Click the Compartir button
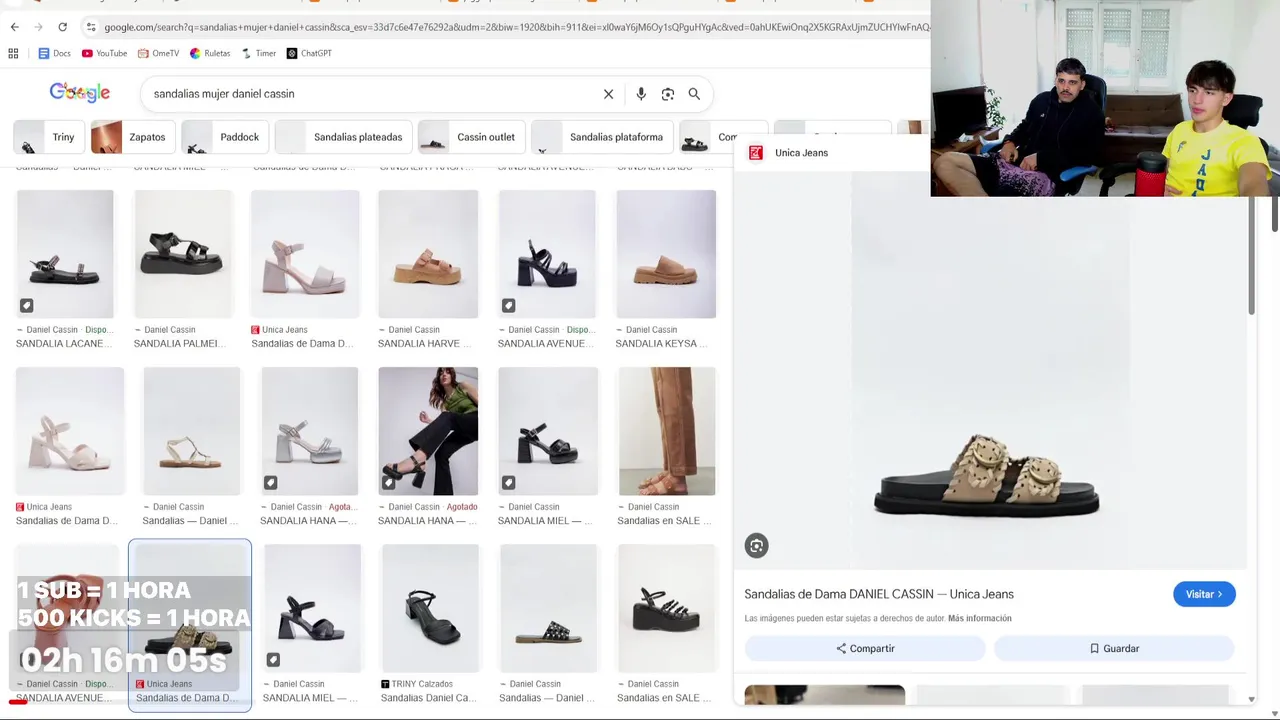The image size is (1280, 720). click(x=865, y=648)
